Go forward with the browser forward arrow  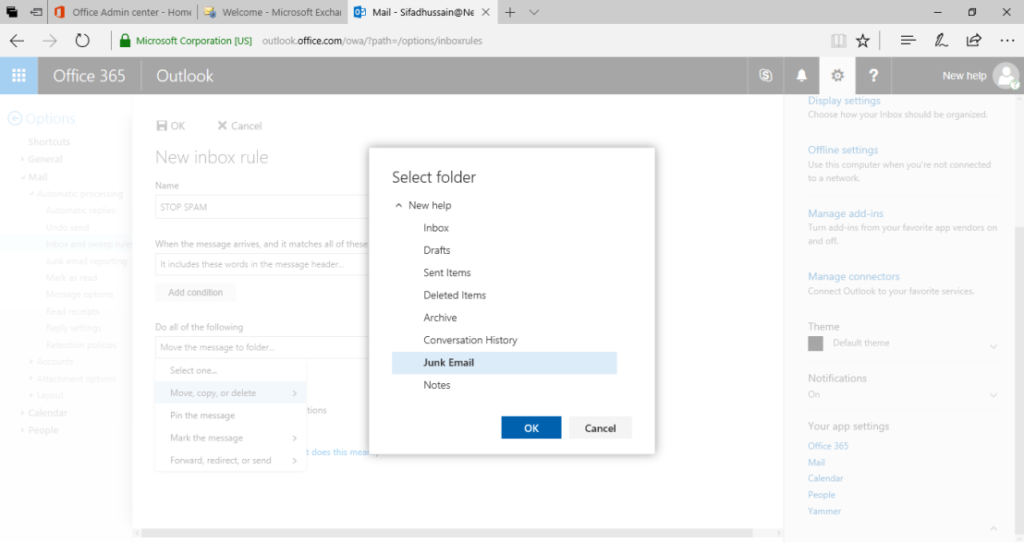[50, 40]
